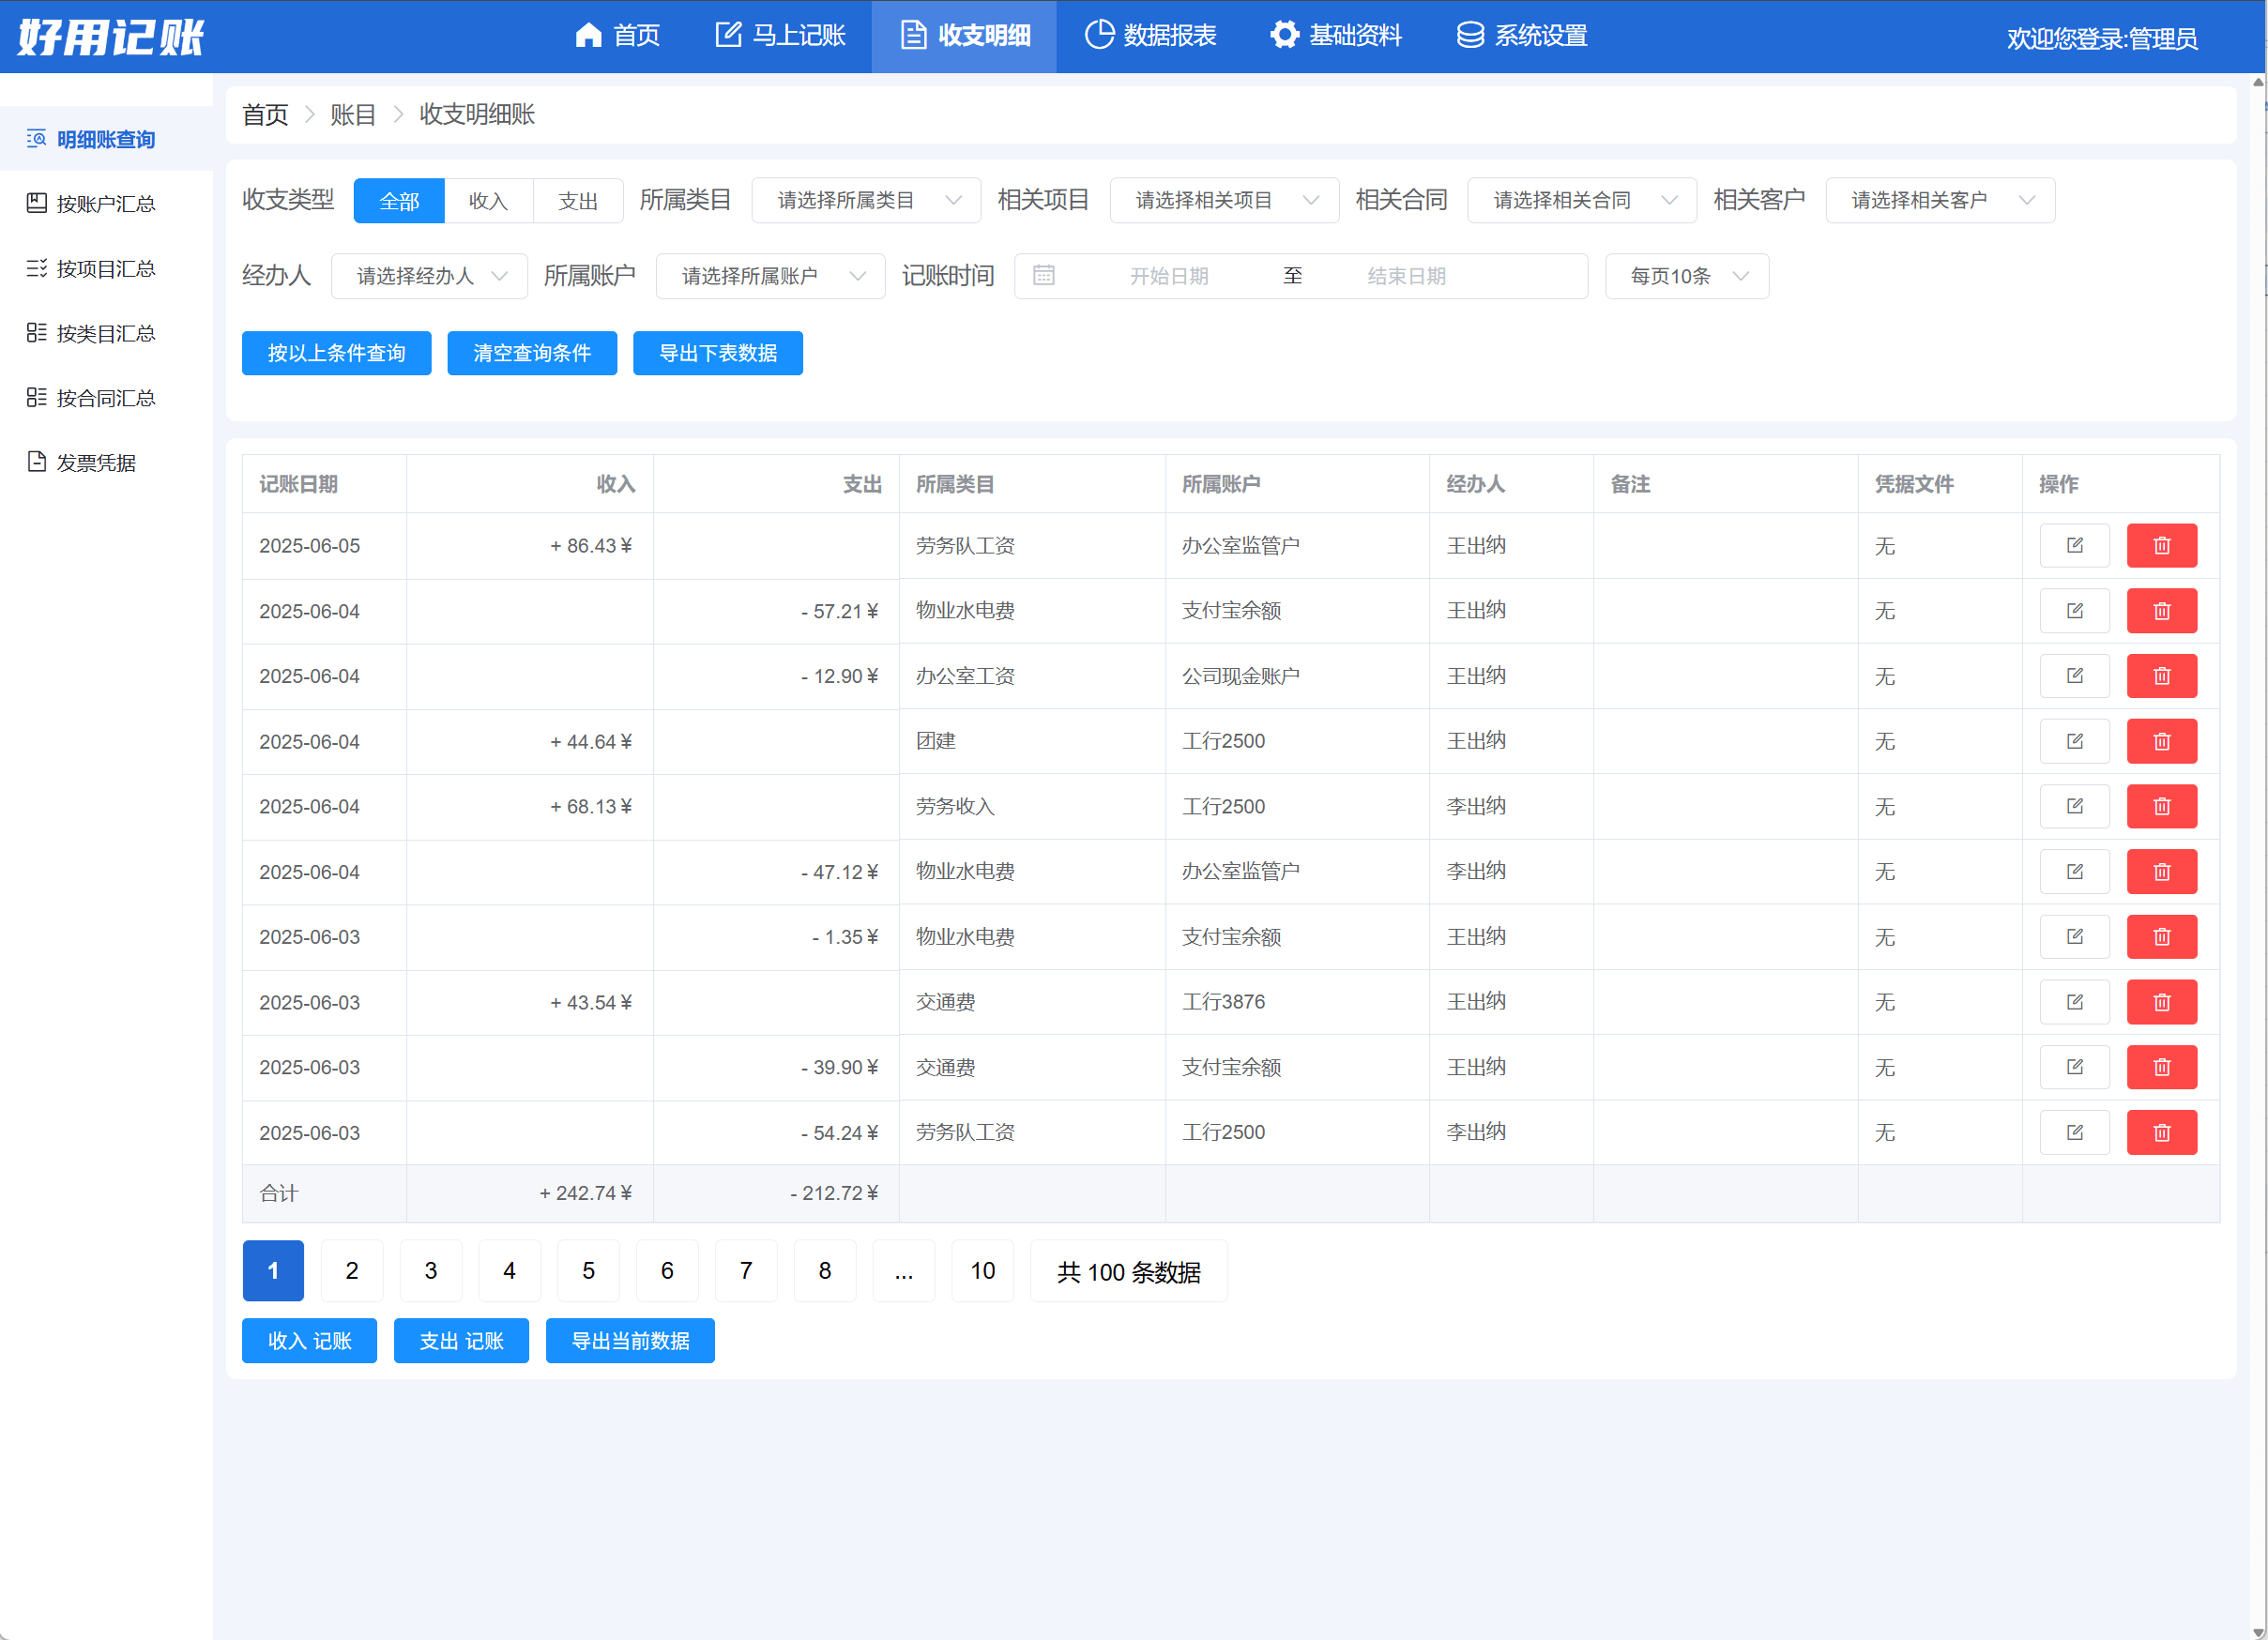Click 收入 记账 button

[309, 1340]
